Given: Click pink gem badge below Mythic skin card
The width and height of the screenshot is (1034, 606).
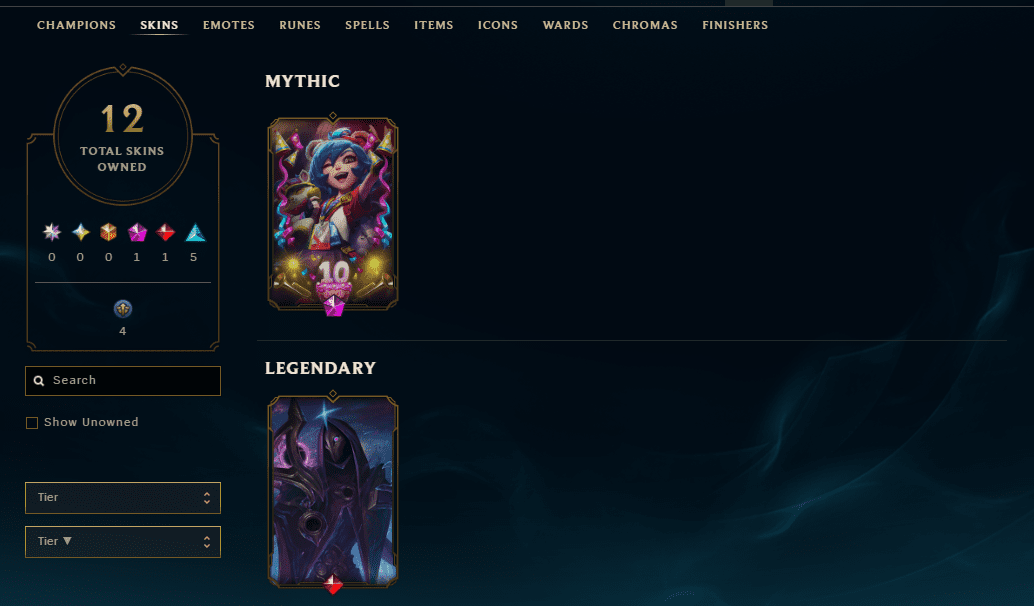Looking at the screenshot, I should (x=334, y=306).
